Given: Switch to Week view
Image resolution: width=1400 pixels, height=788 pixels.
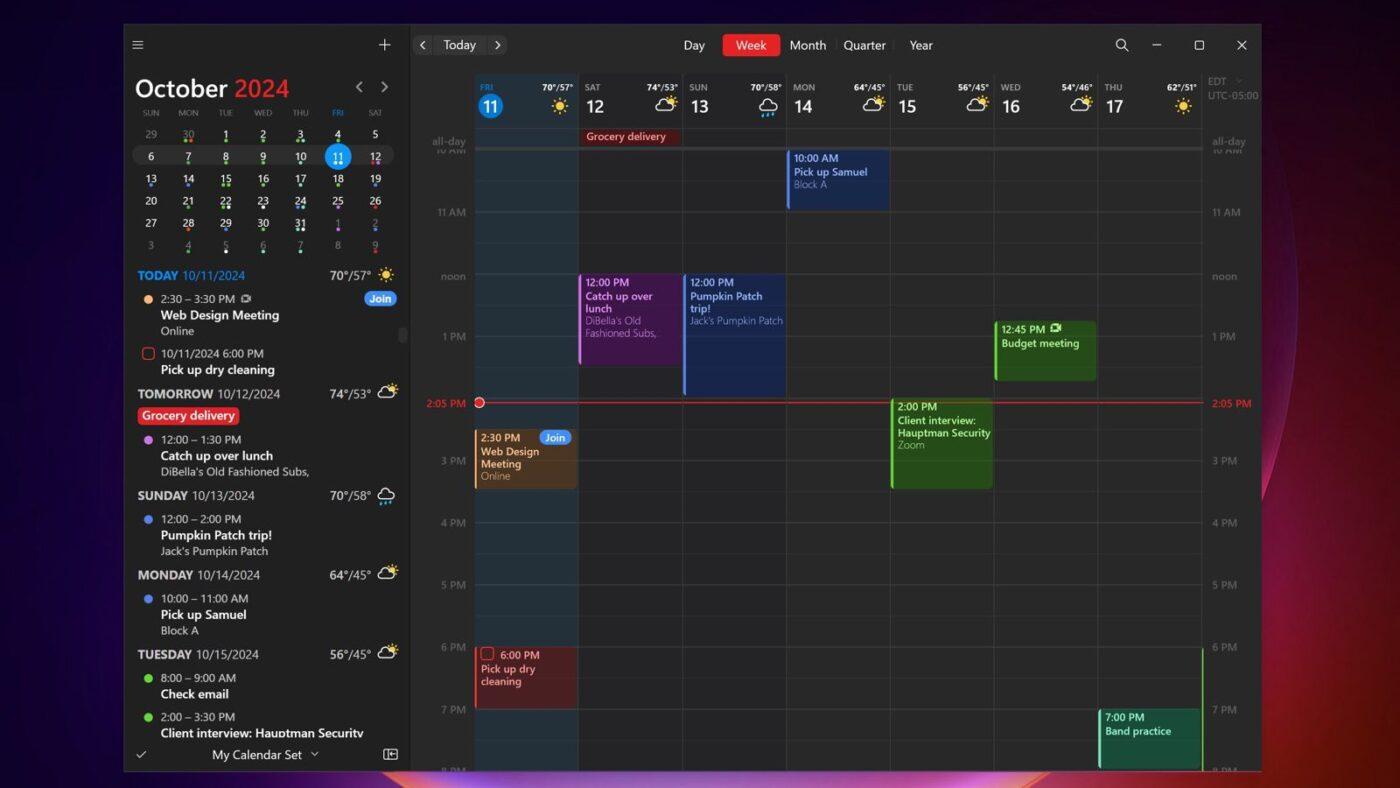Looking at the screenshot, I should coord(751,45).
